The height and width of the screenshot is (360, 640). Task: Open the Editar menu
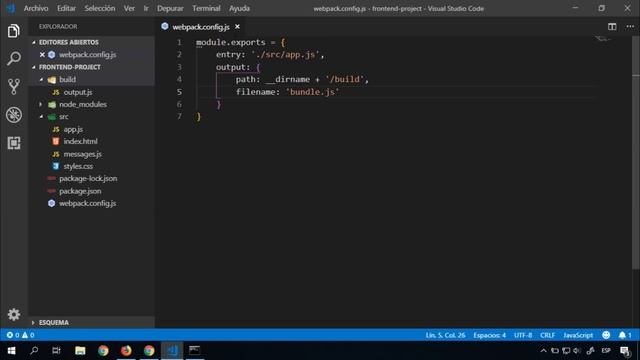[66, 8]
